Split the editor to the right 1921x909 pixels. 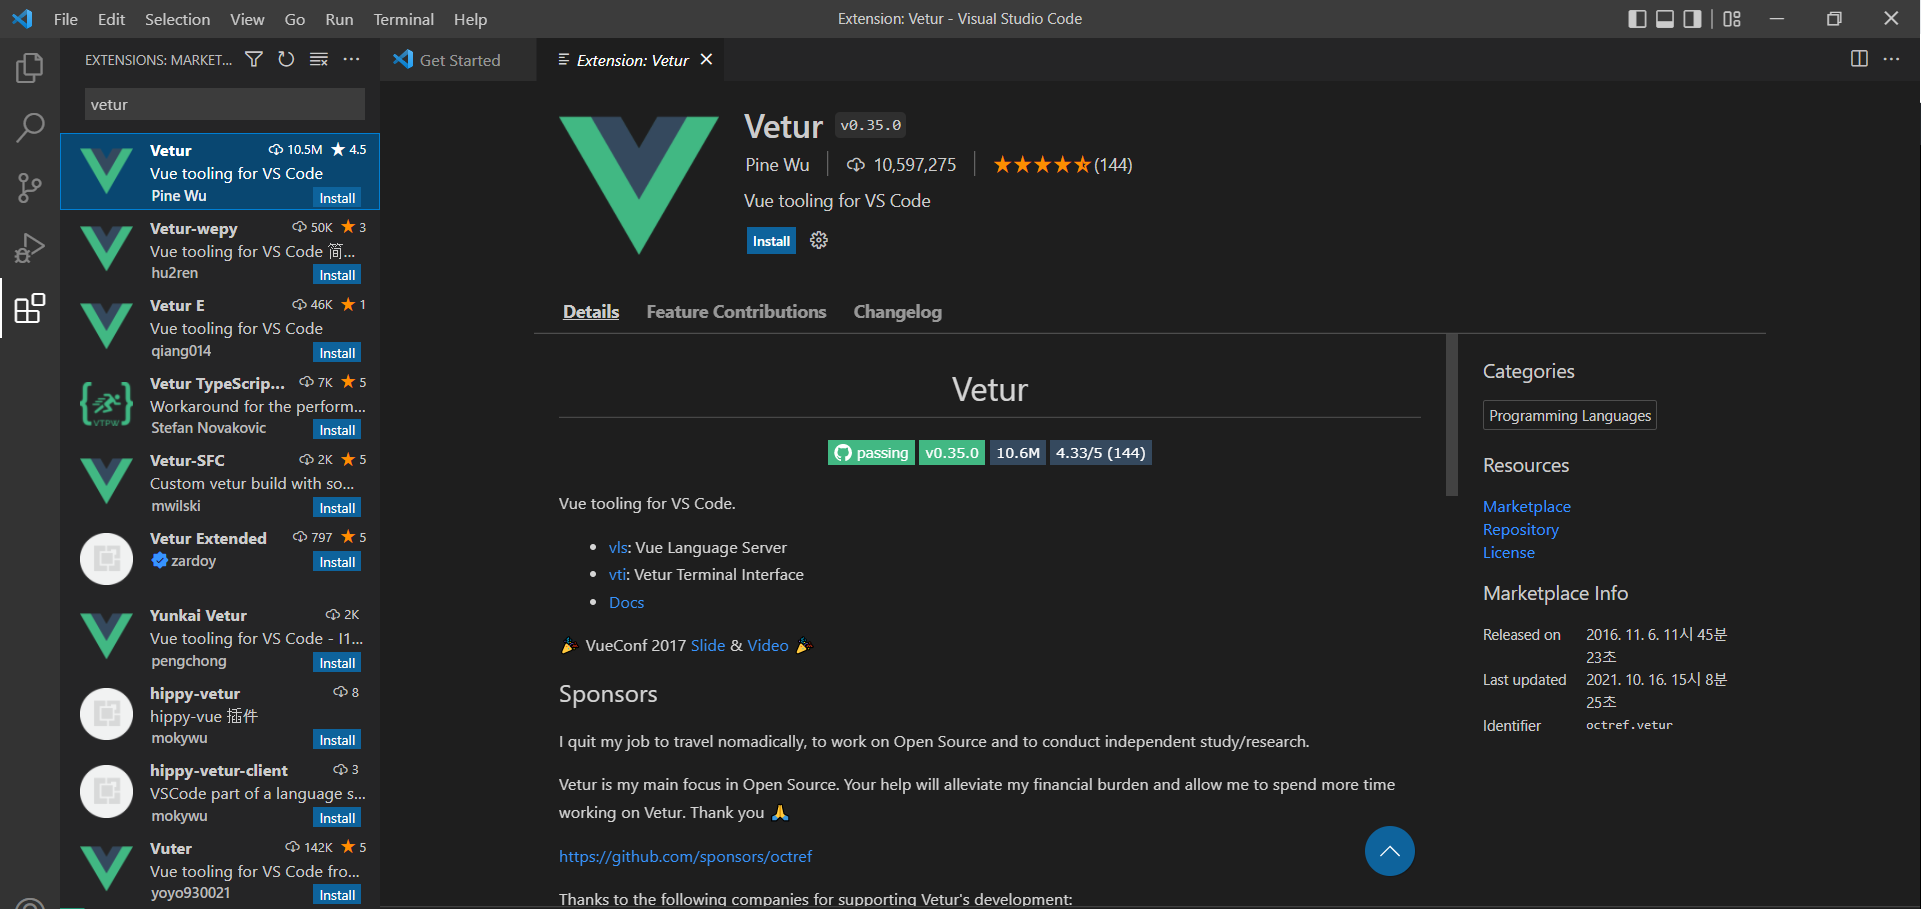[x=1859, y=59]
